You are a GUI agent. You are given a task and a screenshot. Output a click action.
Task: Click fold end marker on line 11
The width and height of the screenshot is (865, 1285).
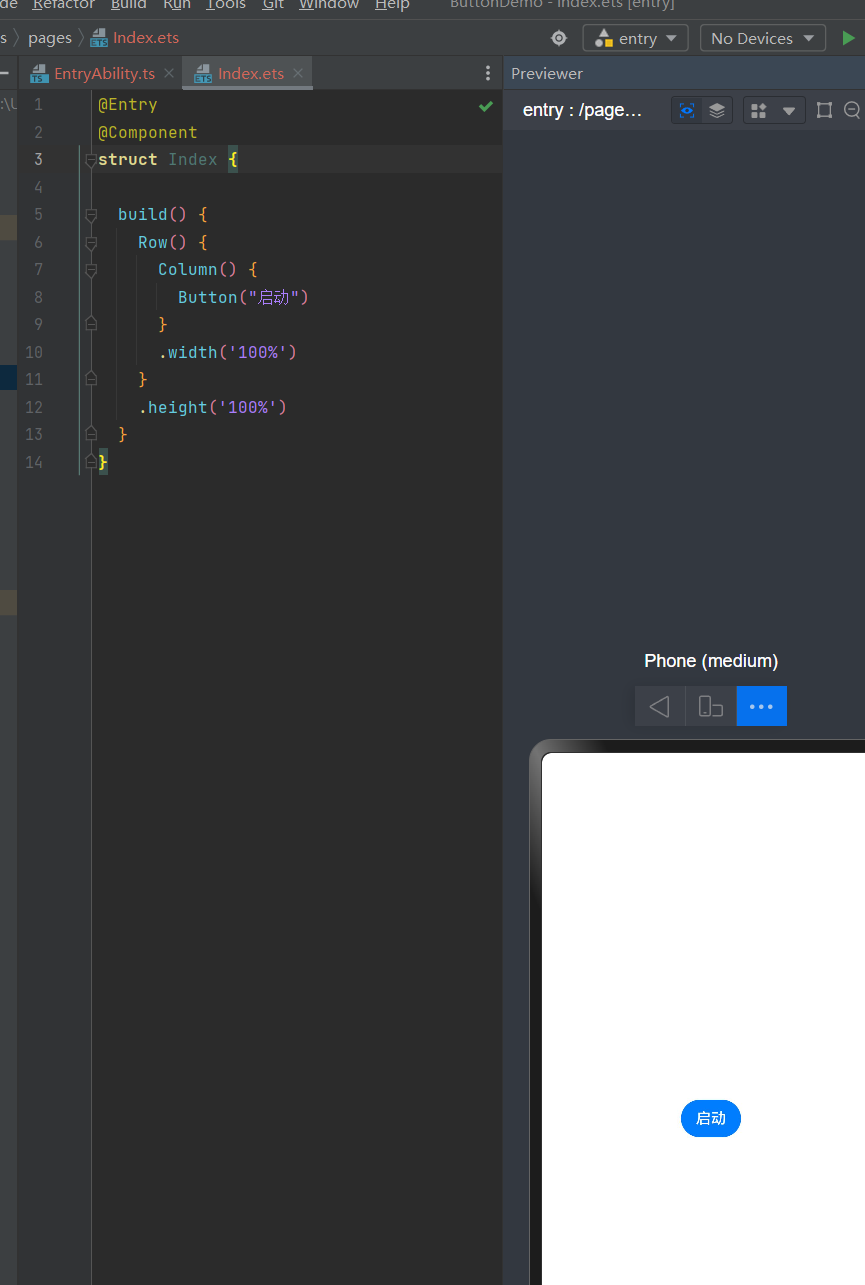pos(91,378)
